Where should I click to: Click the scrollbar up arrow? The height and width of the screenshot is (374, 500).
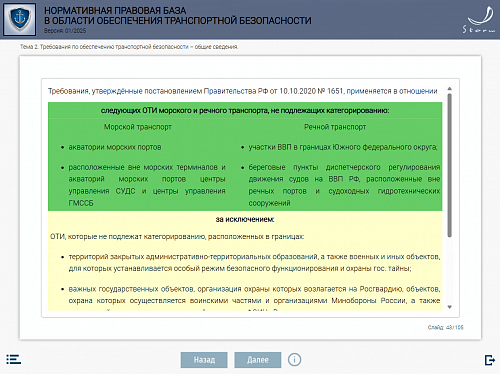[449, 89]
